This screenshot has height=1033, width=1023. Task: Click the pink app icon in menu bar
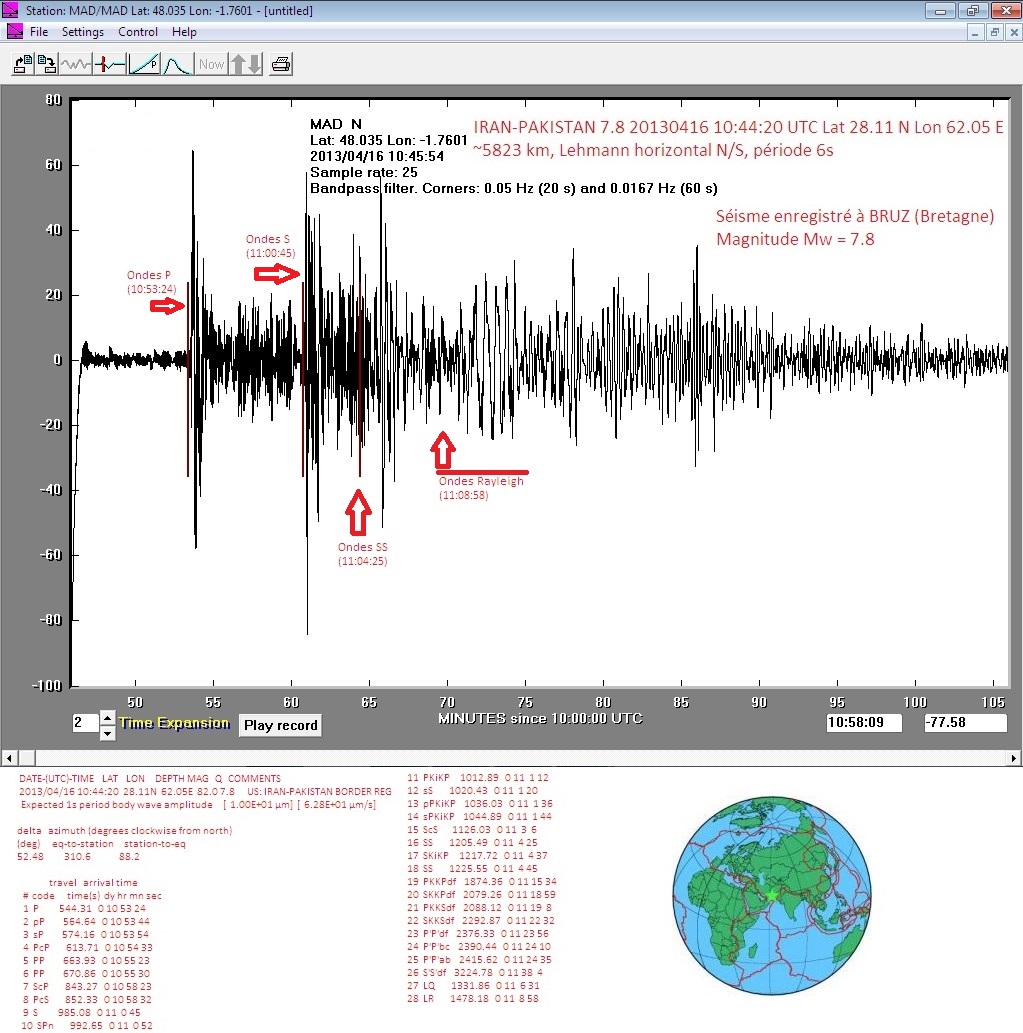[x=14, y=32]
